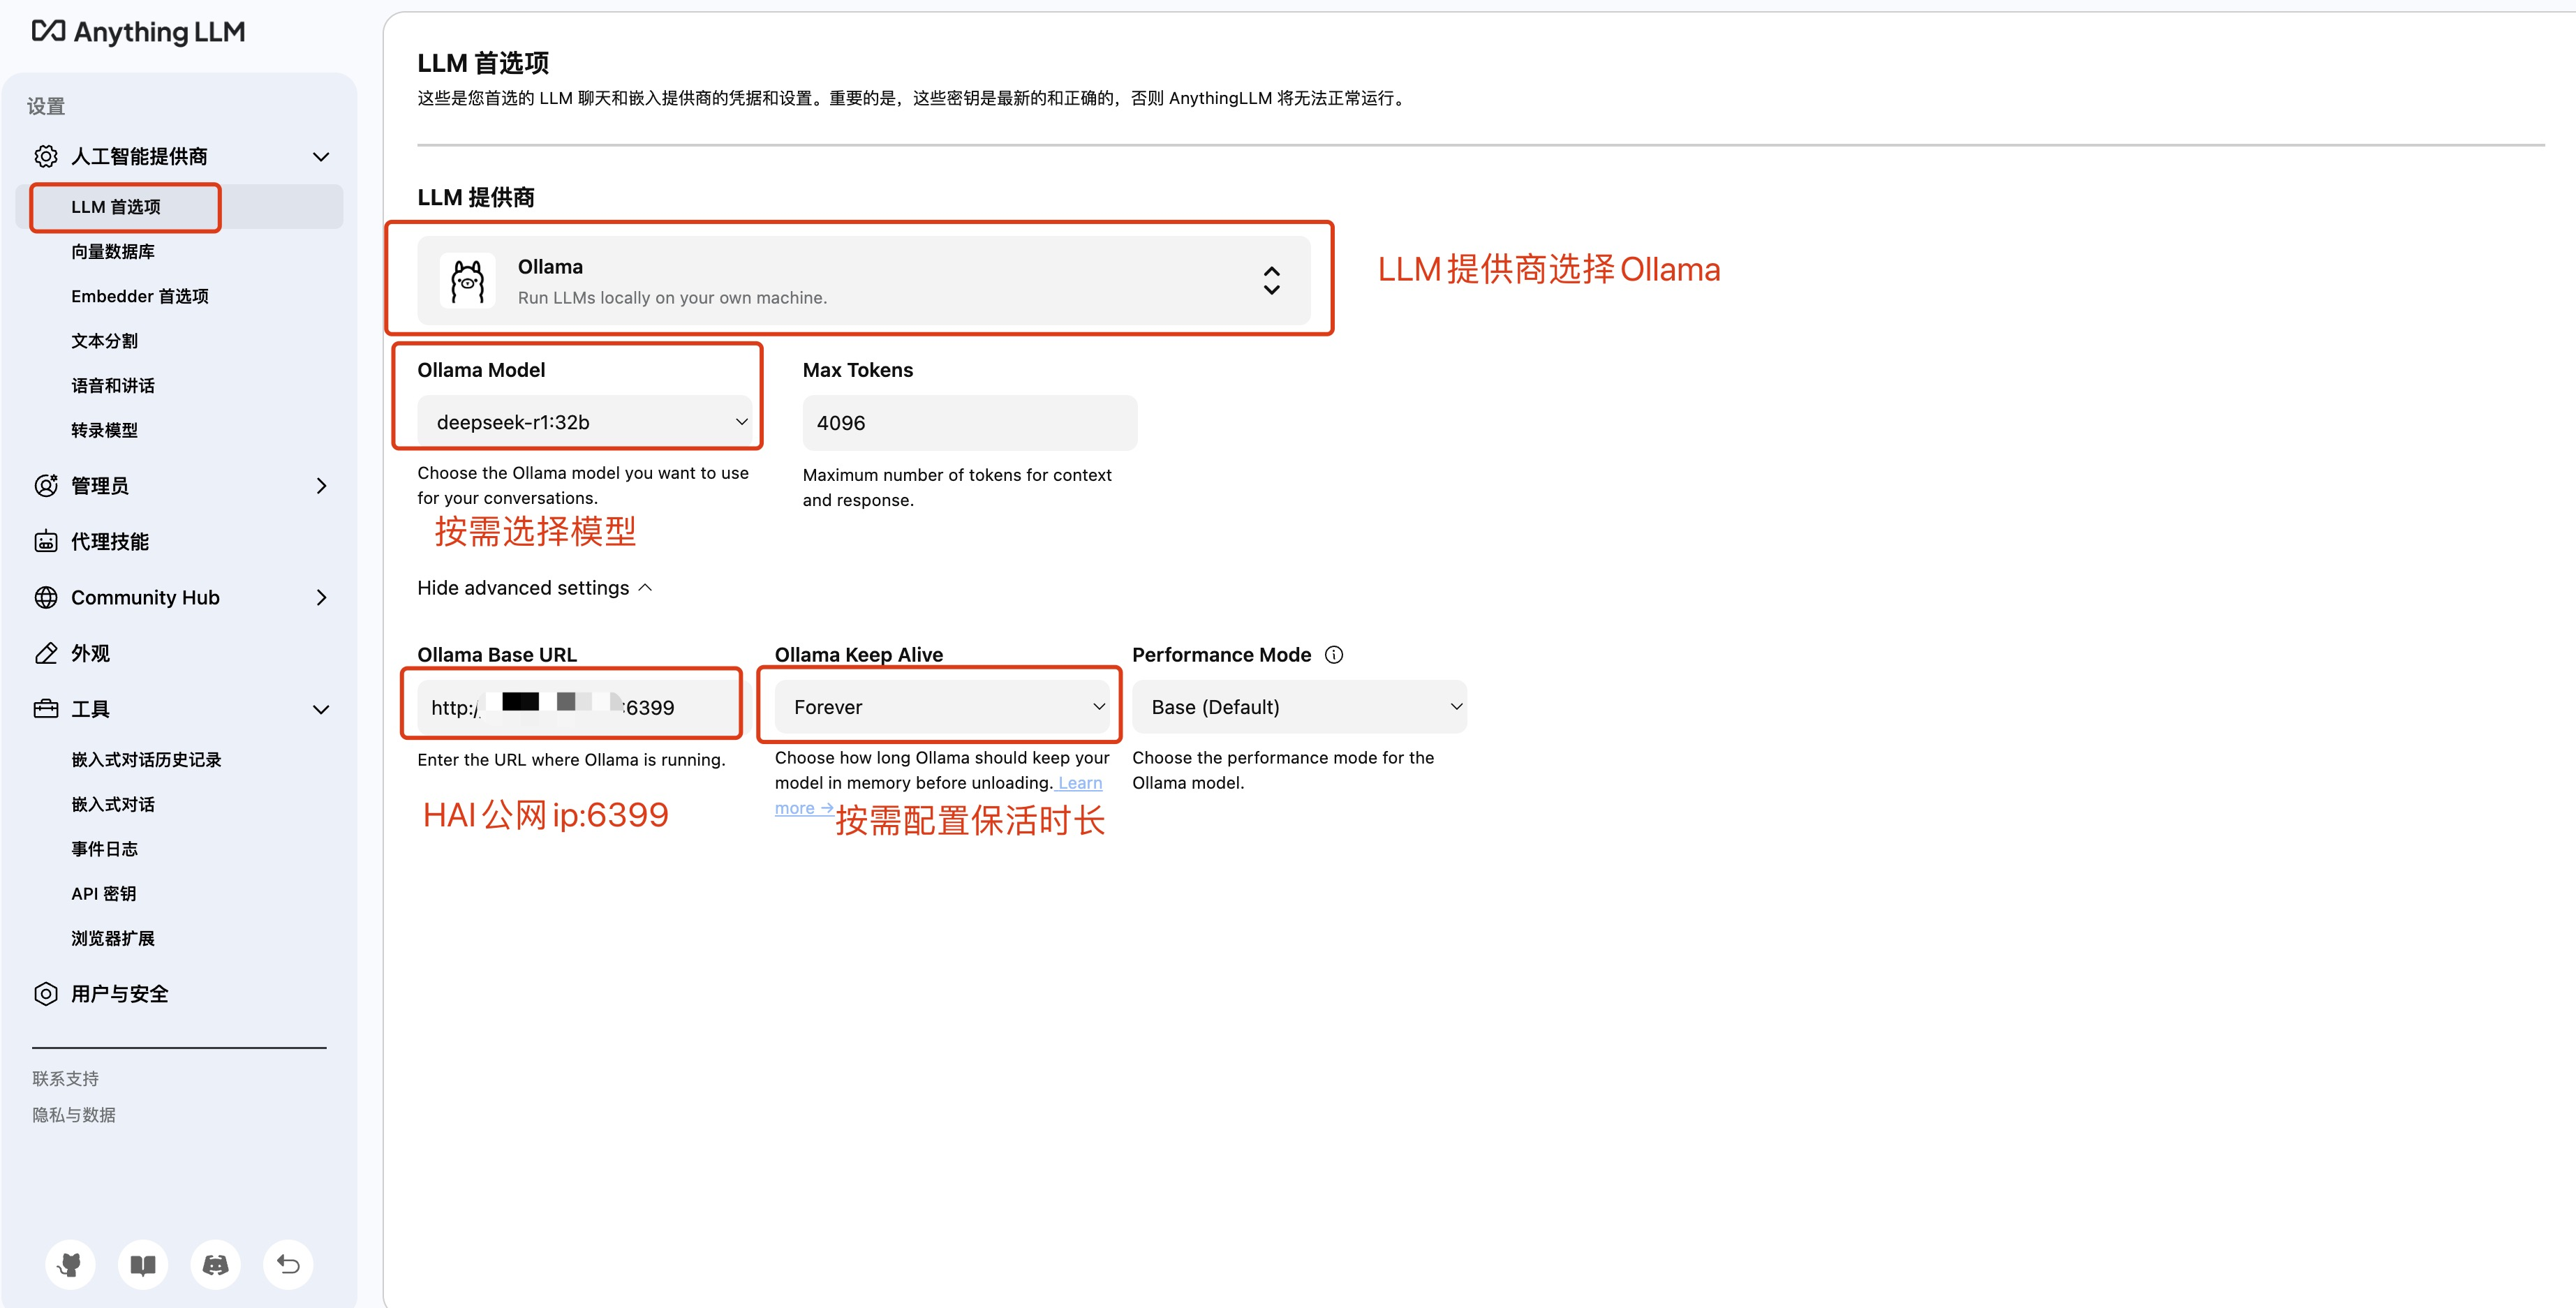Screen dimensions: 2576x1308
Task: Click the back arrow footer icon
Action: pyautogui.click(x=288, y=1264)
